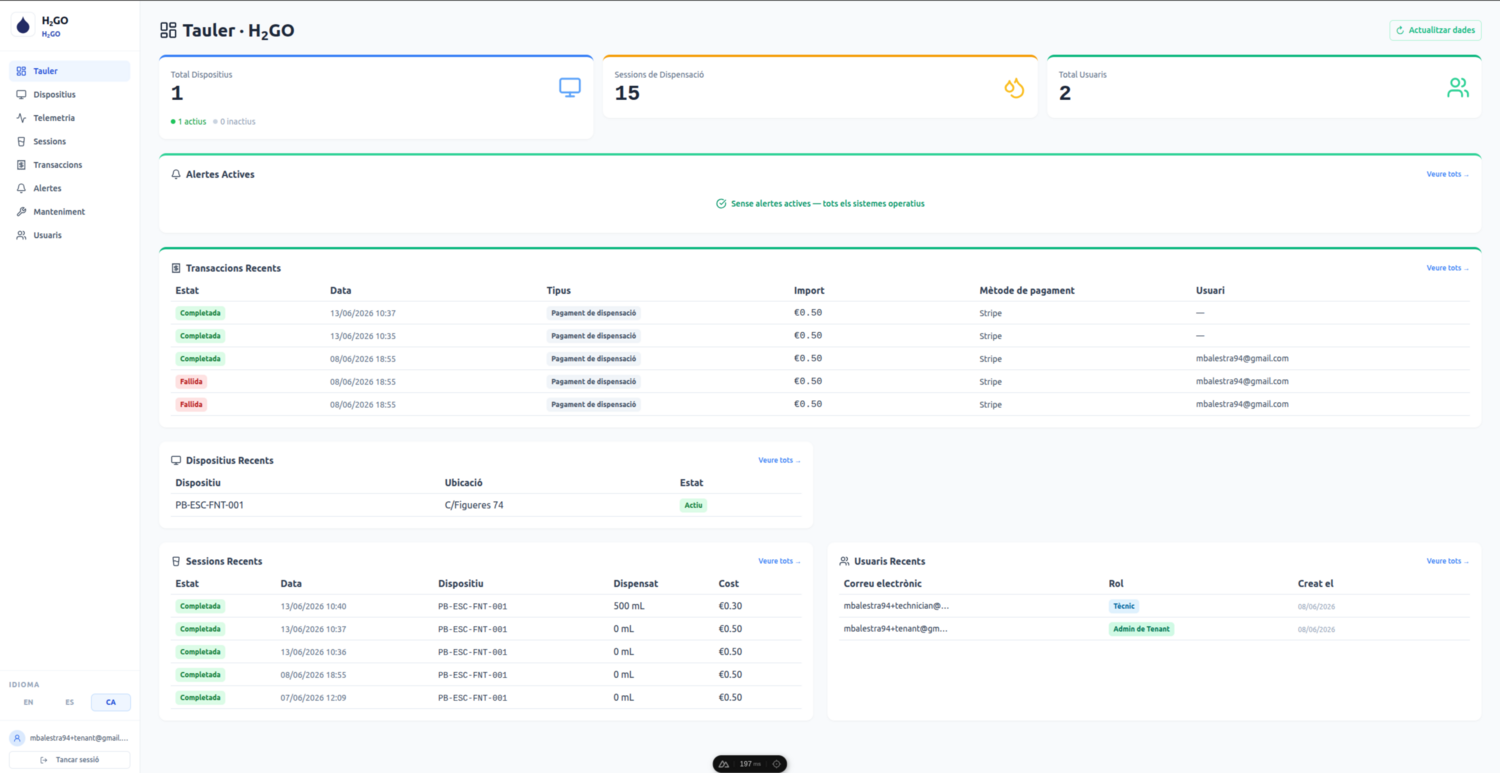1500x773 pixels.
Task: Open Veure tots link in Transaccions Recents
Action: tap(1448, 268)
